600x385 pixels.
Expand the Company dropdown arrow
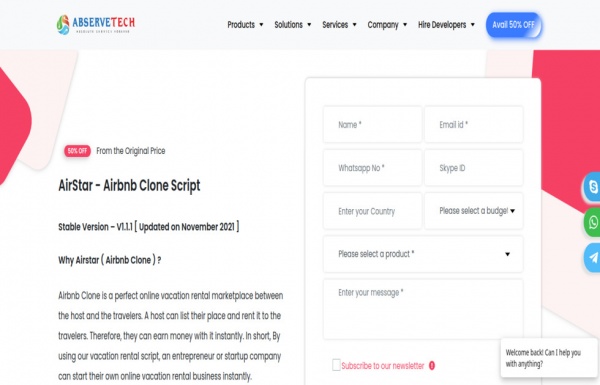(405, 24)
